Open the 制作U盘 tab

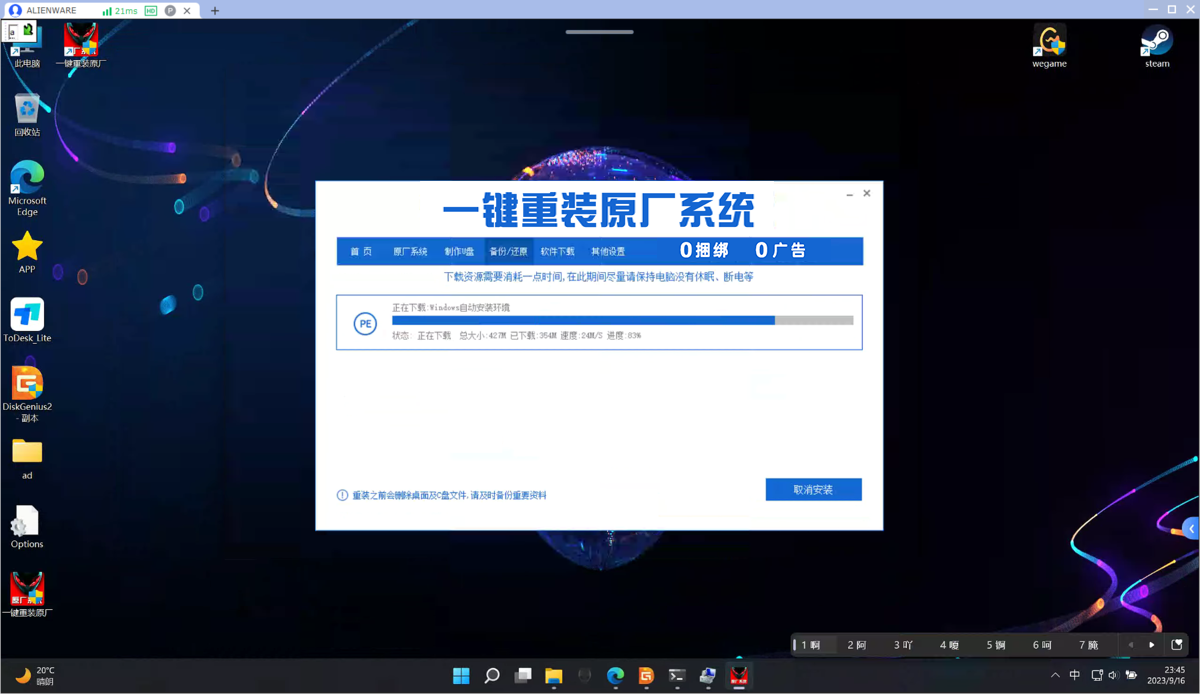[459, 251]
